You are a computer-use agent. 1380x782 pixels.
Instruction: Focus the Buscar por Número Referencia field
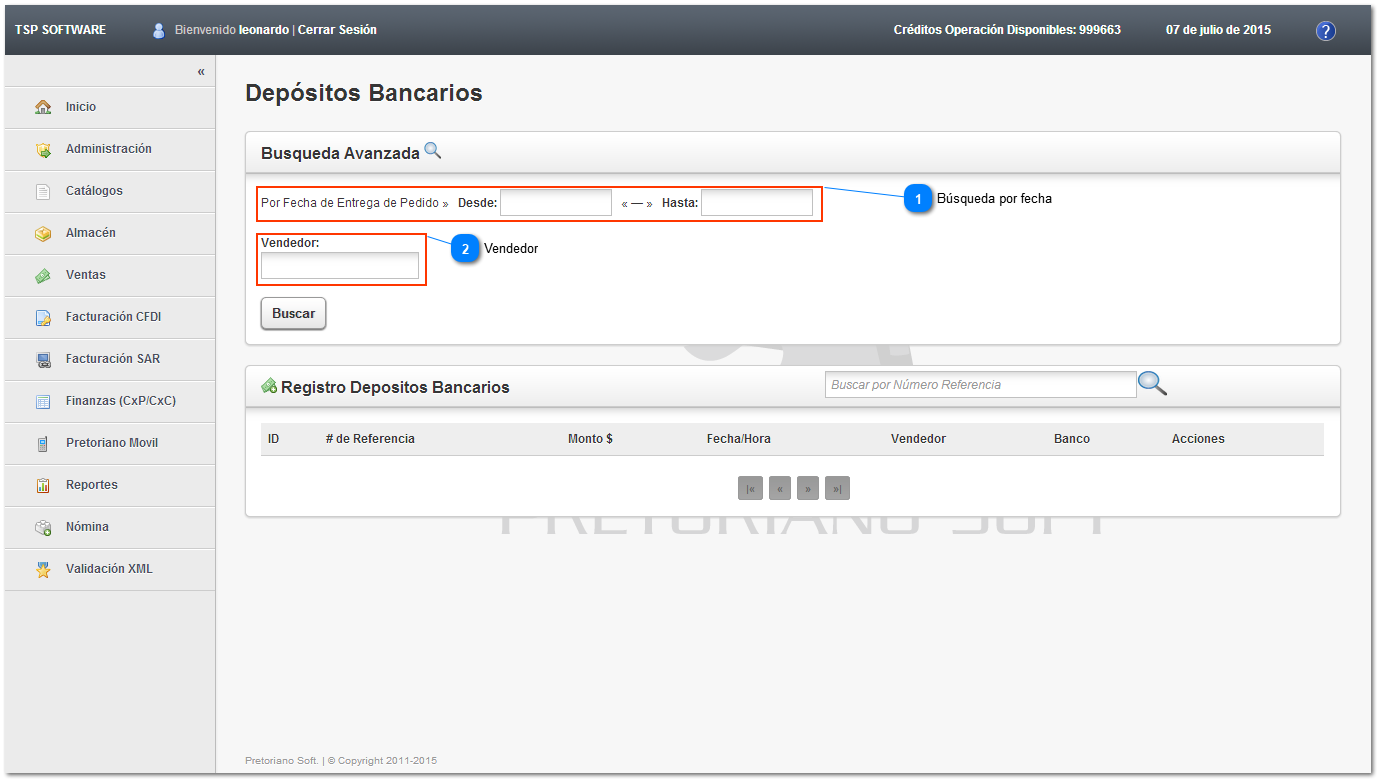[x=981, y=384]
